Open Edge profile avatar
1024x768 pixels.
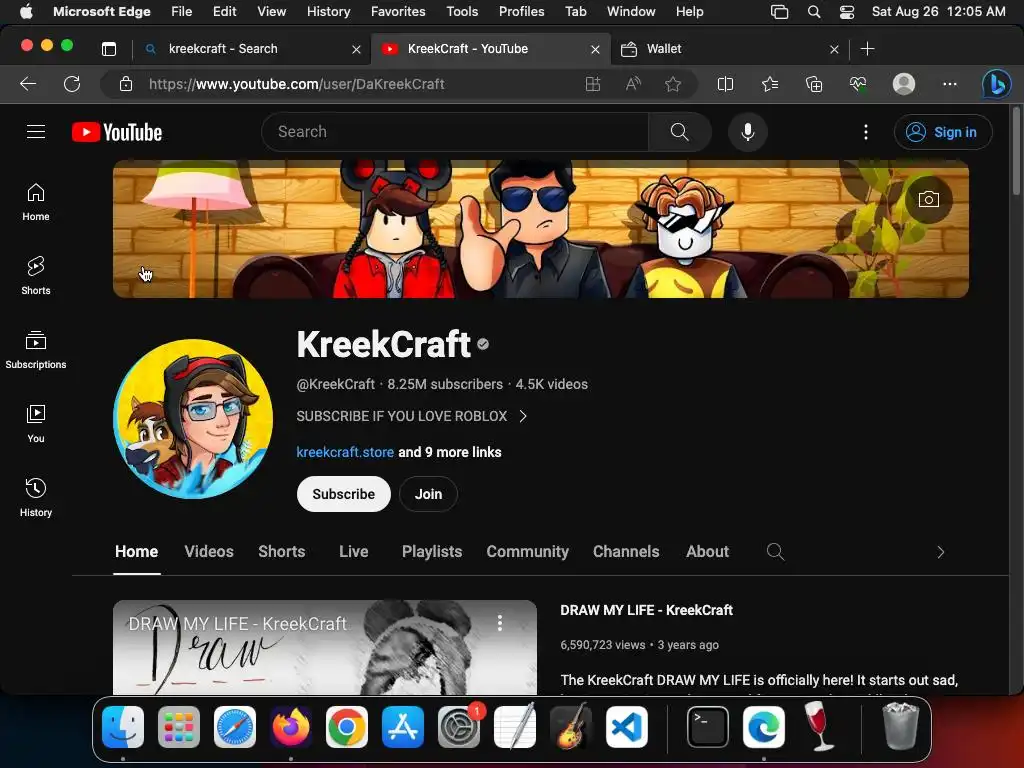click(x=904, y=84)
